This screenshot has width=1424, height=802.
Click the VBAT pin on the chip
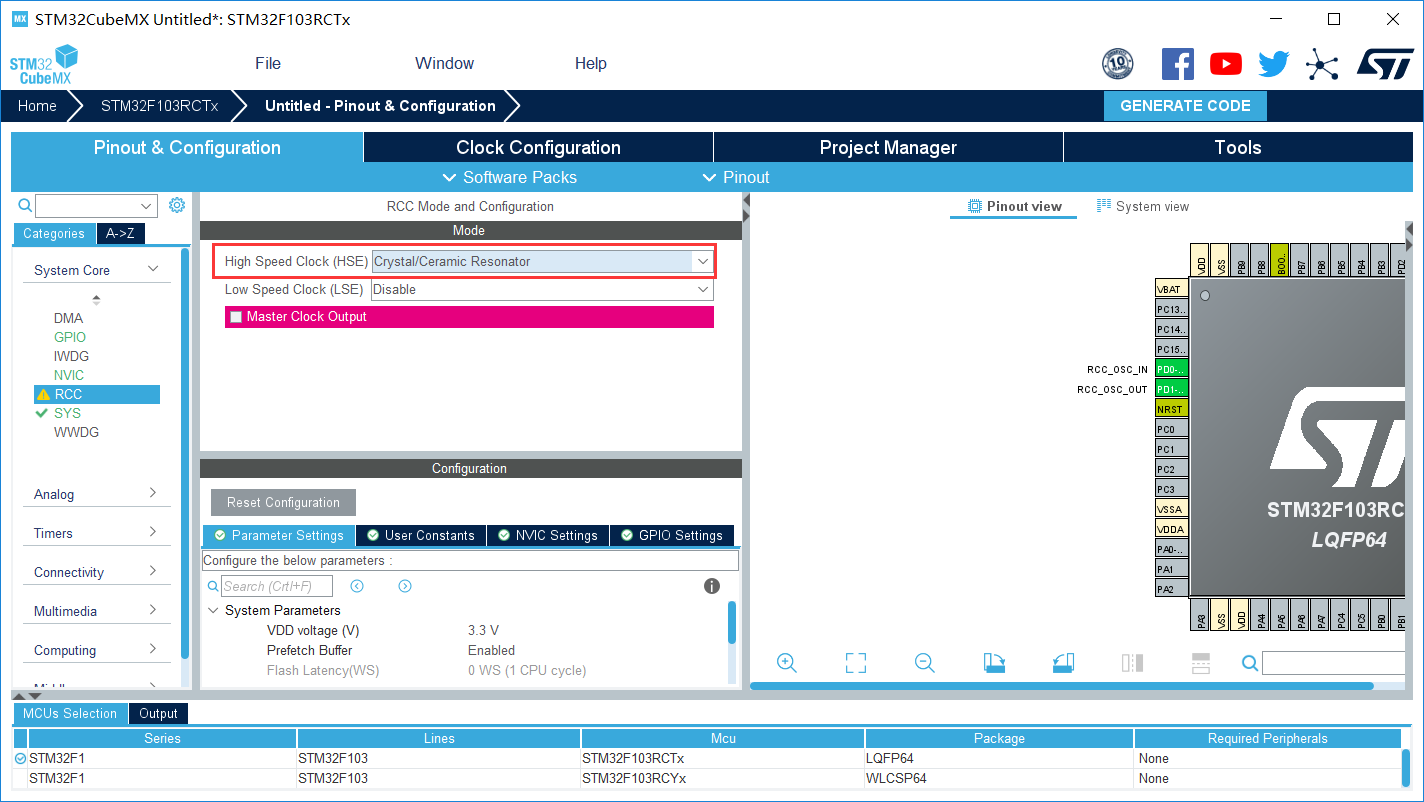[x=1171, y=289]
